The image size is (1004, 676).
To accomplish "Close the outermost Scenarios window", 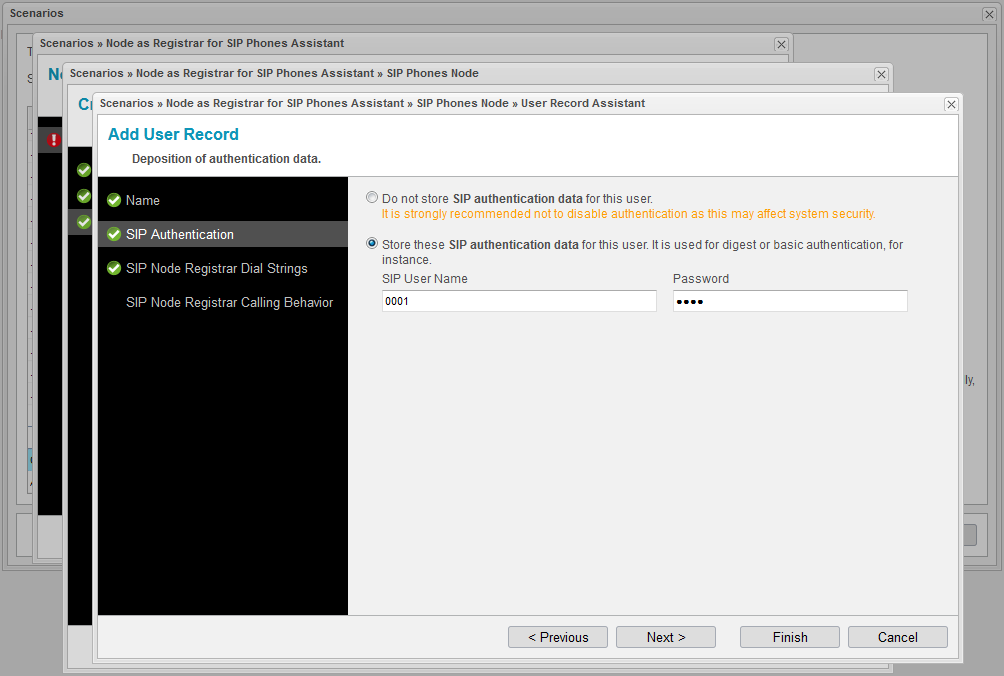I will (x=989, y=15).
